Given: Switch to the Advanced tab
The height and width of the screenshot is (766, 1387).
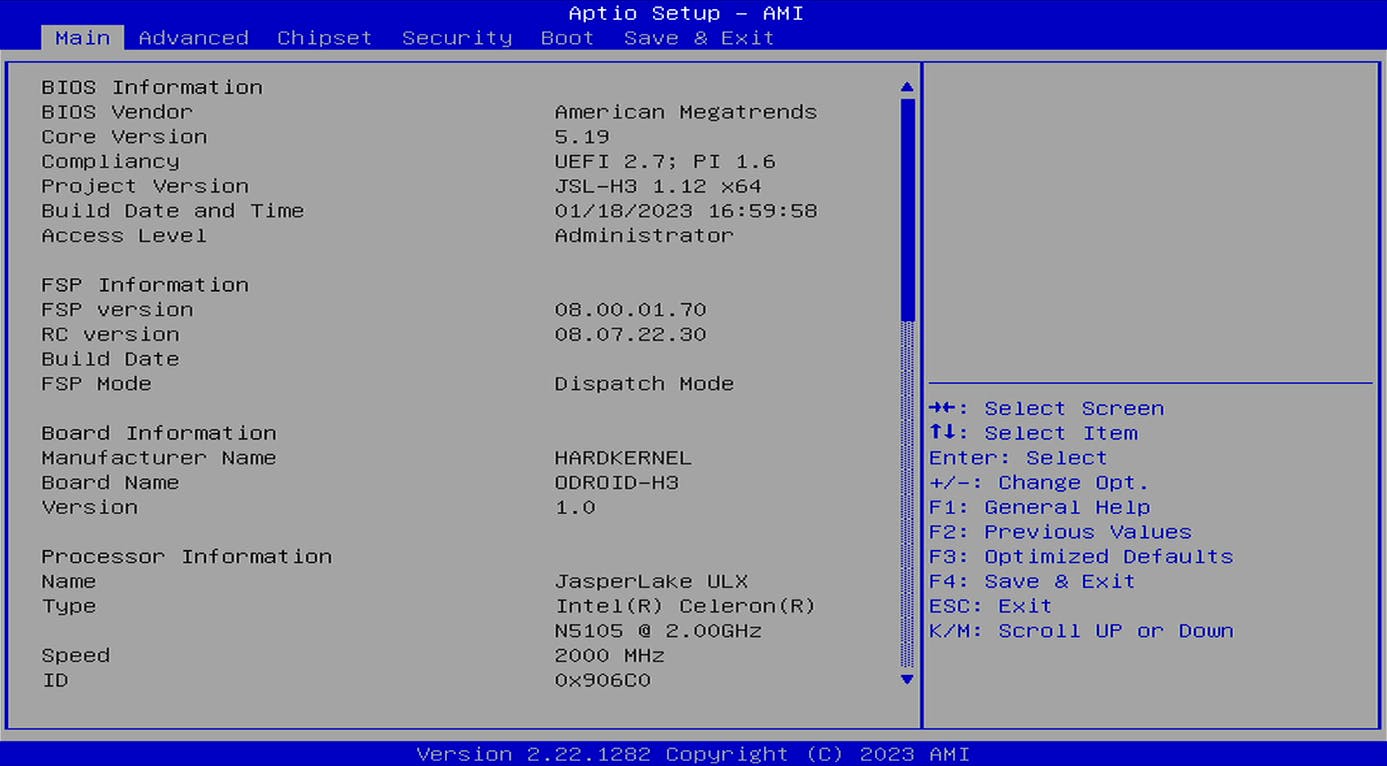Looking at the screenshot, I should tap(193, 38).
